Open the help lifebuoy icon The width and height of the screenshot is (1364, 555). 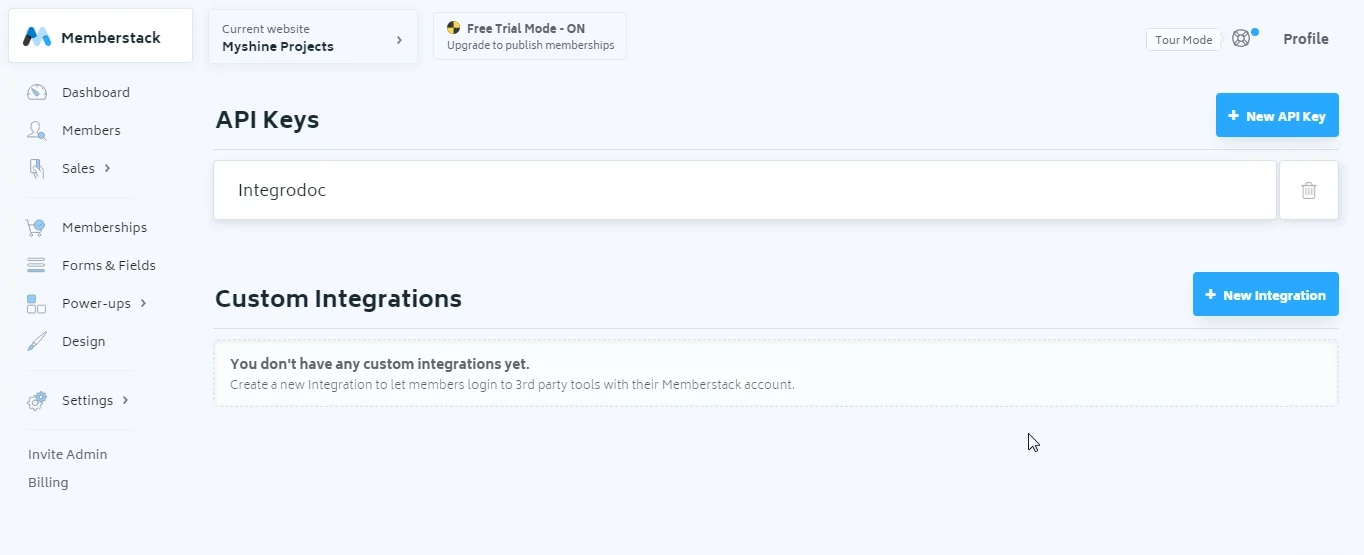click(x=1241, y=39)
